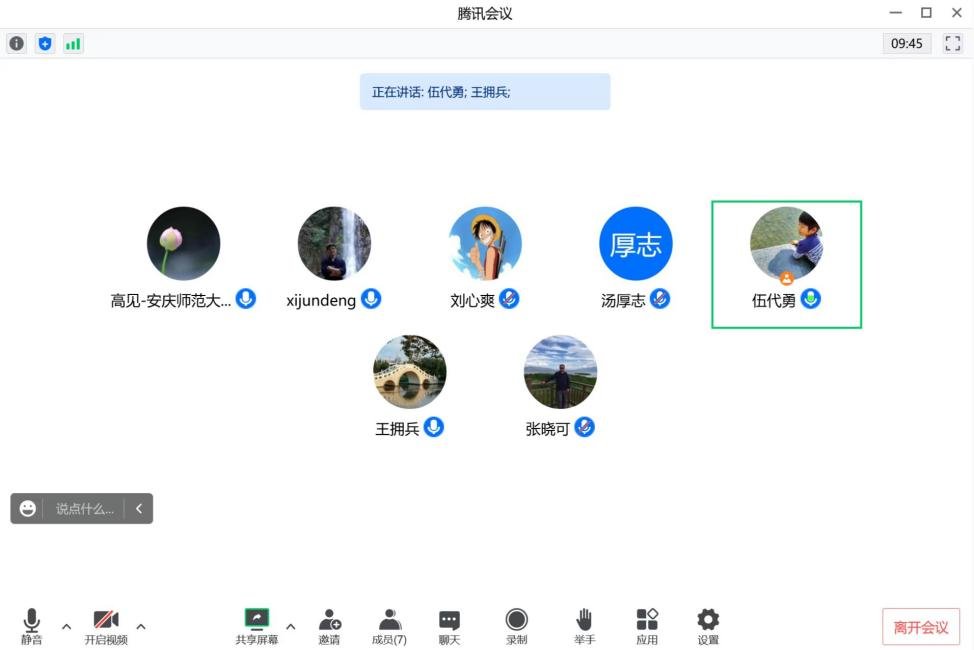
Task: Open the blue security shield icon
Action: point(44,44)
